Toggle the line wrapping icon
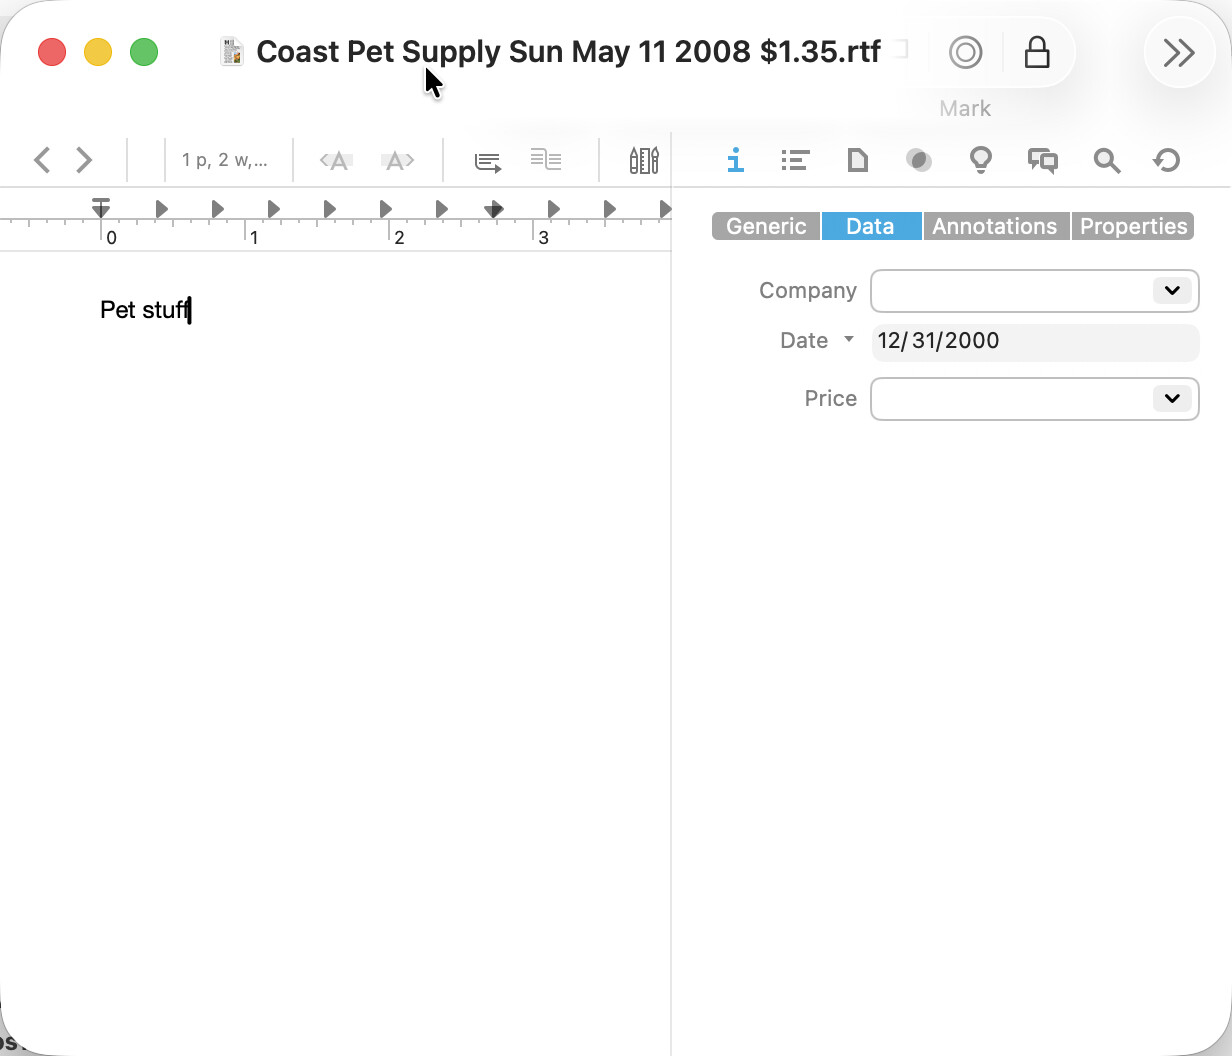Image resolution: width=1232 pixels, height=1056 pixels. coord(487,160)
